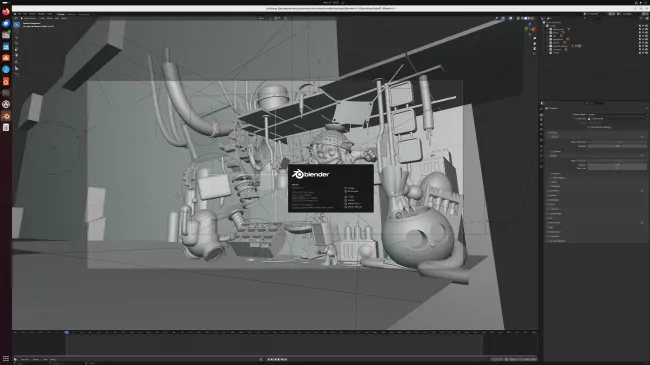Open the object mode dropdown in viewport header
The height and width of the screenshot is (365, 650).
pos(30,18)
